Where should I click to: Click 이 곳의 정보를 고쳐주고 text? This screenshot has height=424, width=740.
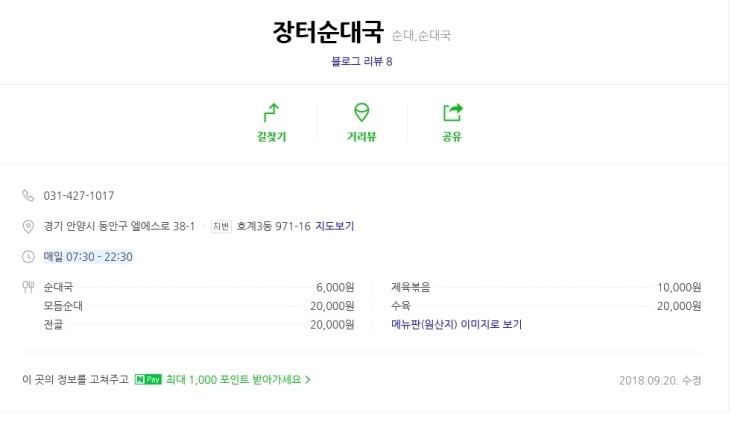pos(76,380)
